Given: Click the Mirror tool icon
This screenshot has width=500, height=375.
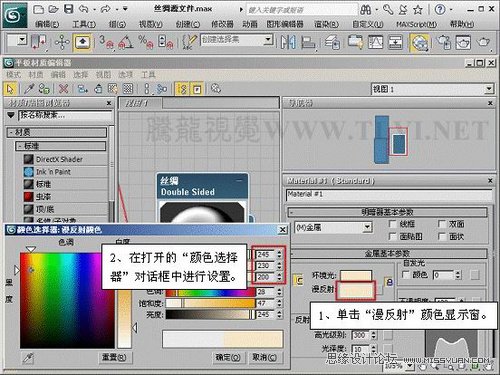Looking at the screenshot, I should tap(288, 42).
